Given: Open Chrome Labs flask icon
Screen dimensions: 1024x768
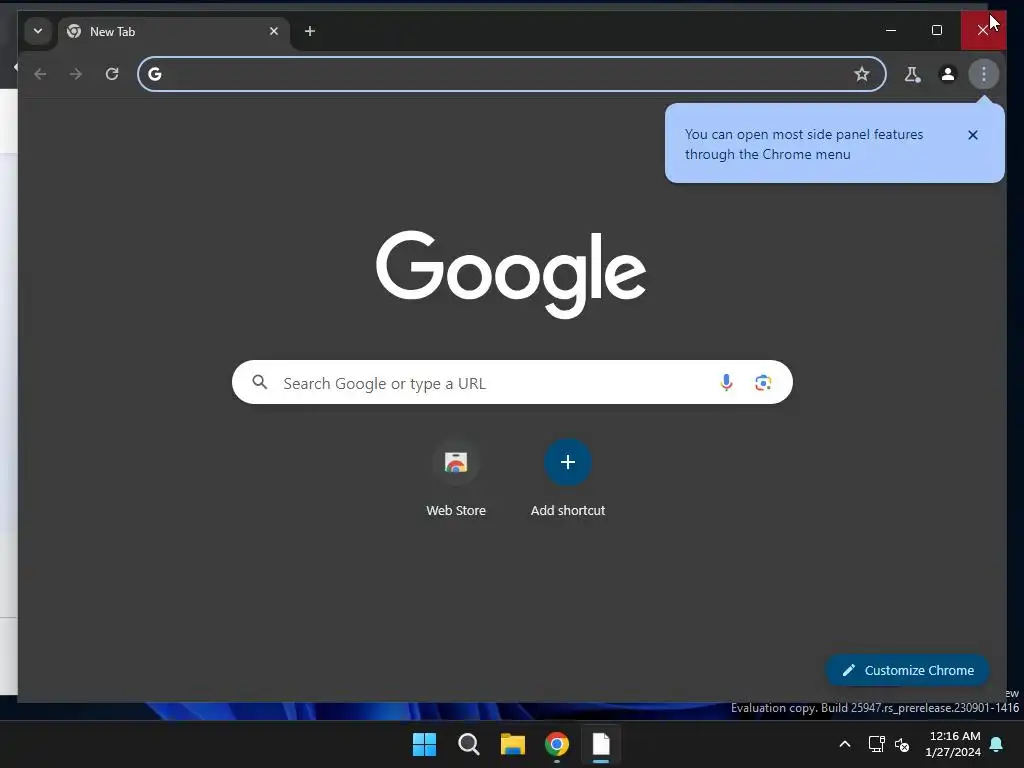Looking at the screenshot, I should [912, 74].
